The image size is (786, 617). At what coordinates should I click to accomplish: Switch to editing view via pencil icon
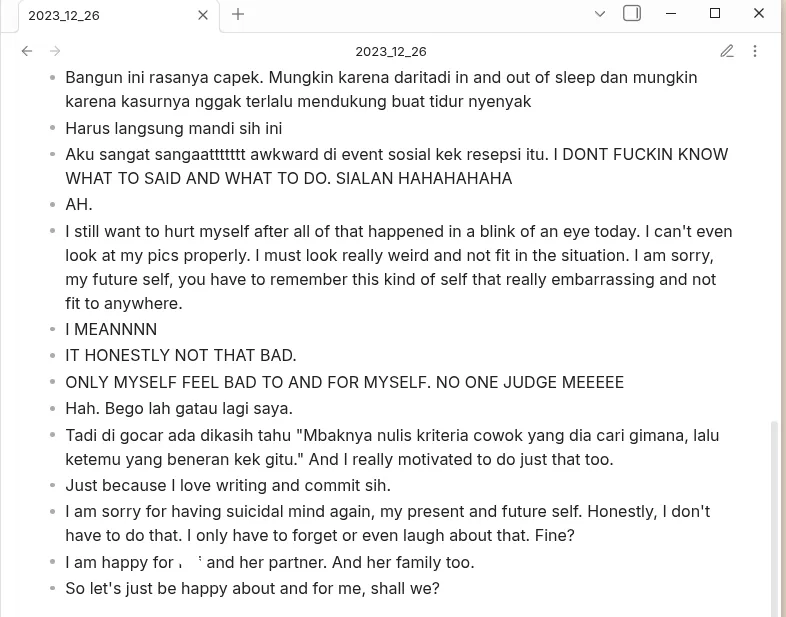coord(727,51)
